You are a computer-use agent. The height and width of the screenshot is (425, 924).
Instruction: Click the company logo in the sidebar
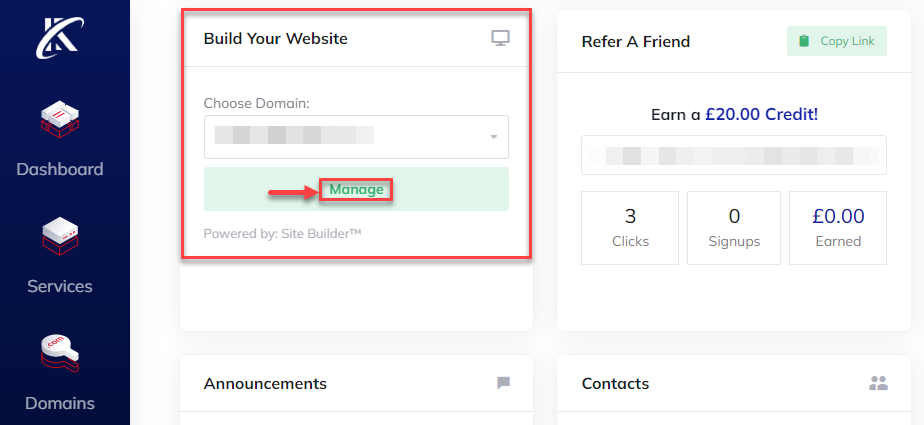59,37
